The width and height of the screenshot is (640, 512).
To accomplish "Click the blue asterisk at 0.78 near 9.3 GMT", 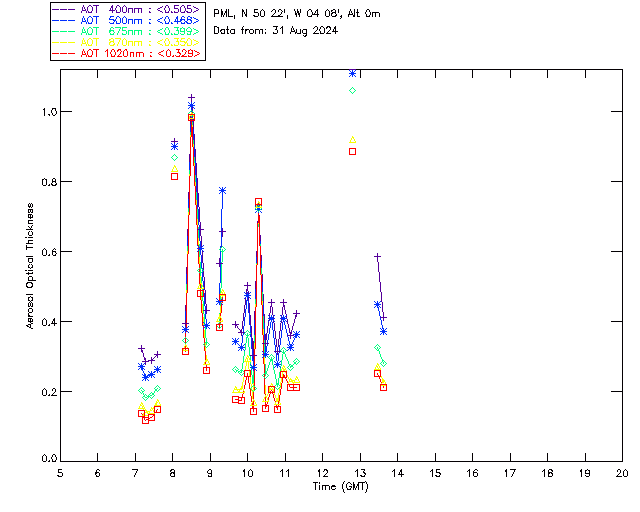I will [x=222, y=191].
